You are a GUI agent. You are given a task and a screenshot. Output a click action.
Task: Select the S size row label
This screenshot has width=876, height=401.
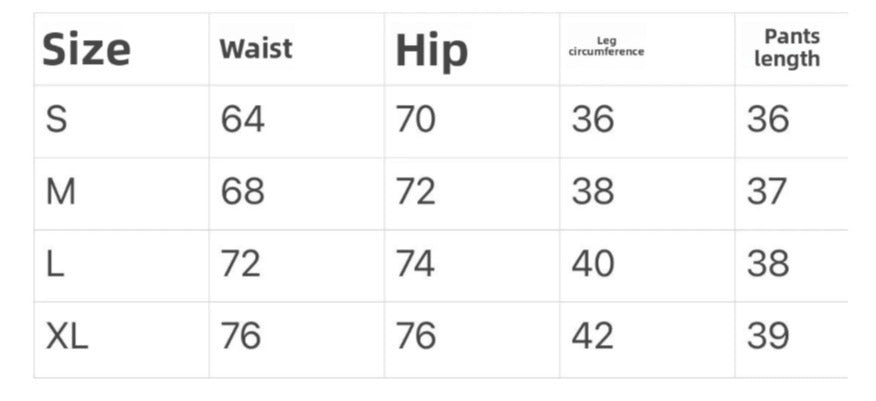point(57,120)
